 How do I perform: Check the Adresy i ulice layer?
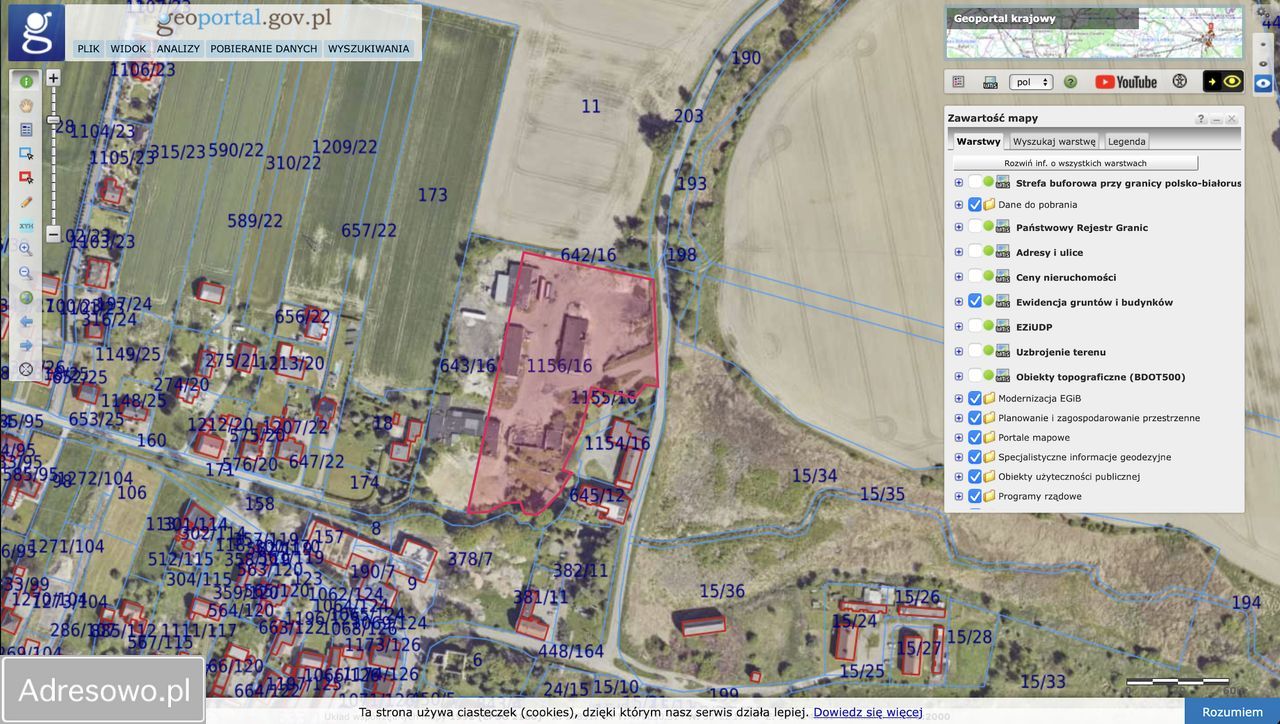click(975, 252)
